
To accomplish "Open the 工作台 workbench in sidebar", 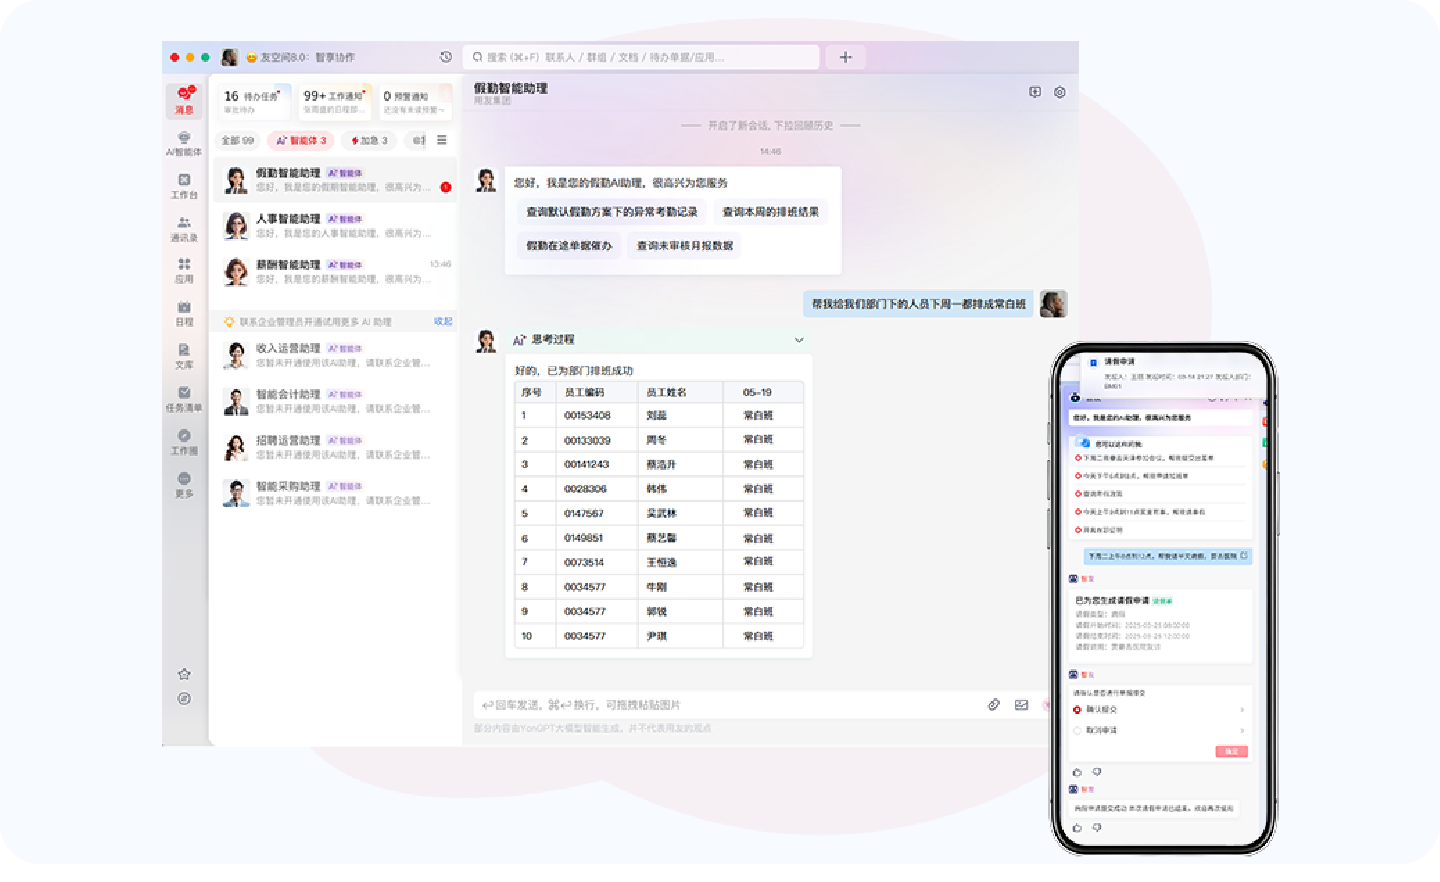I will 184,186.
